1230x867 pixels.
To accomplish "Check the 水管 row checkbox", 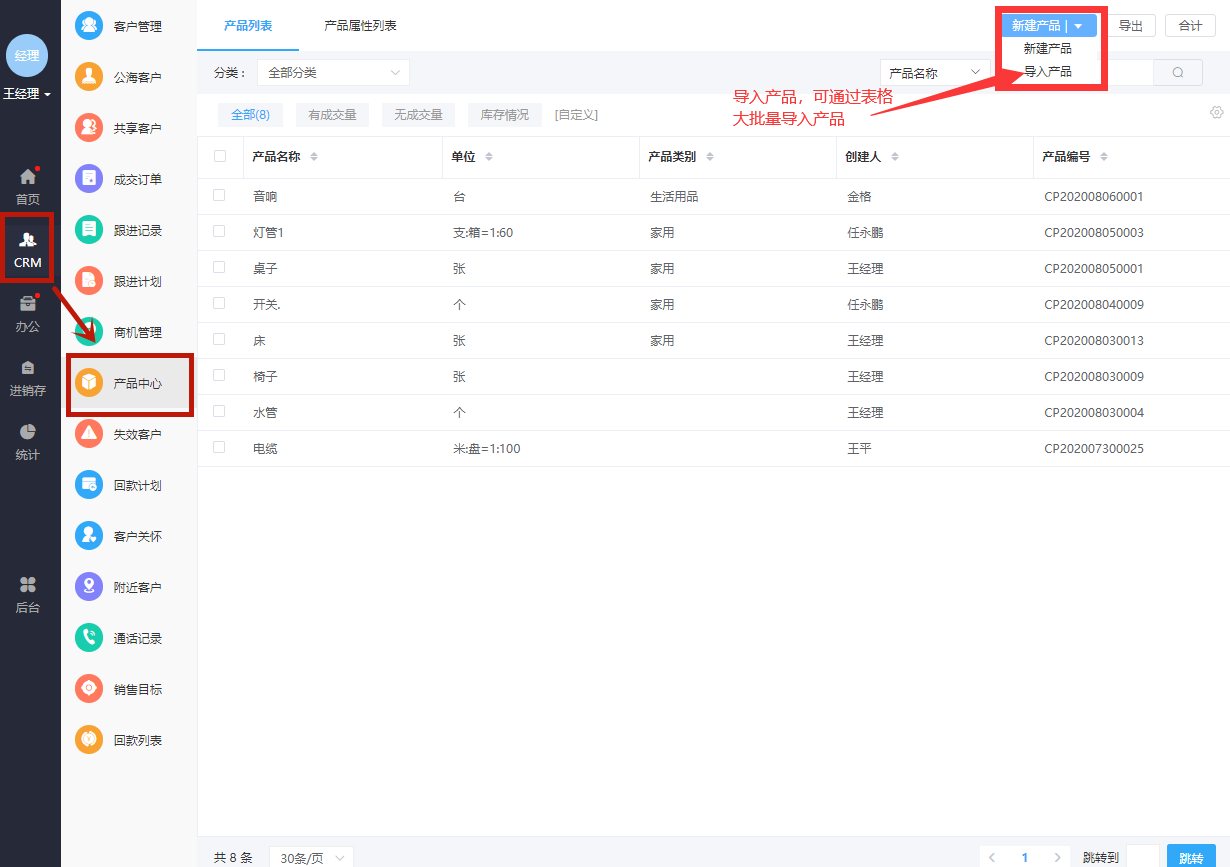I will tap(219, 411).
